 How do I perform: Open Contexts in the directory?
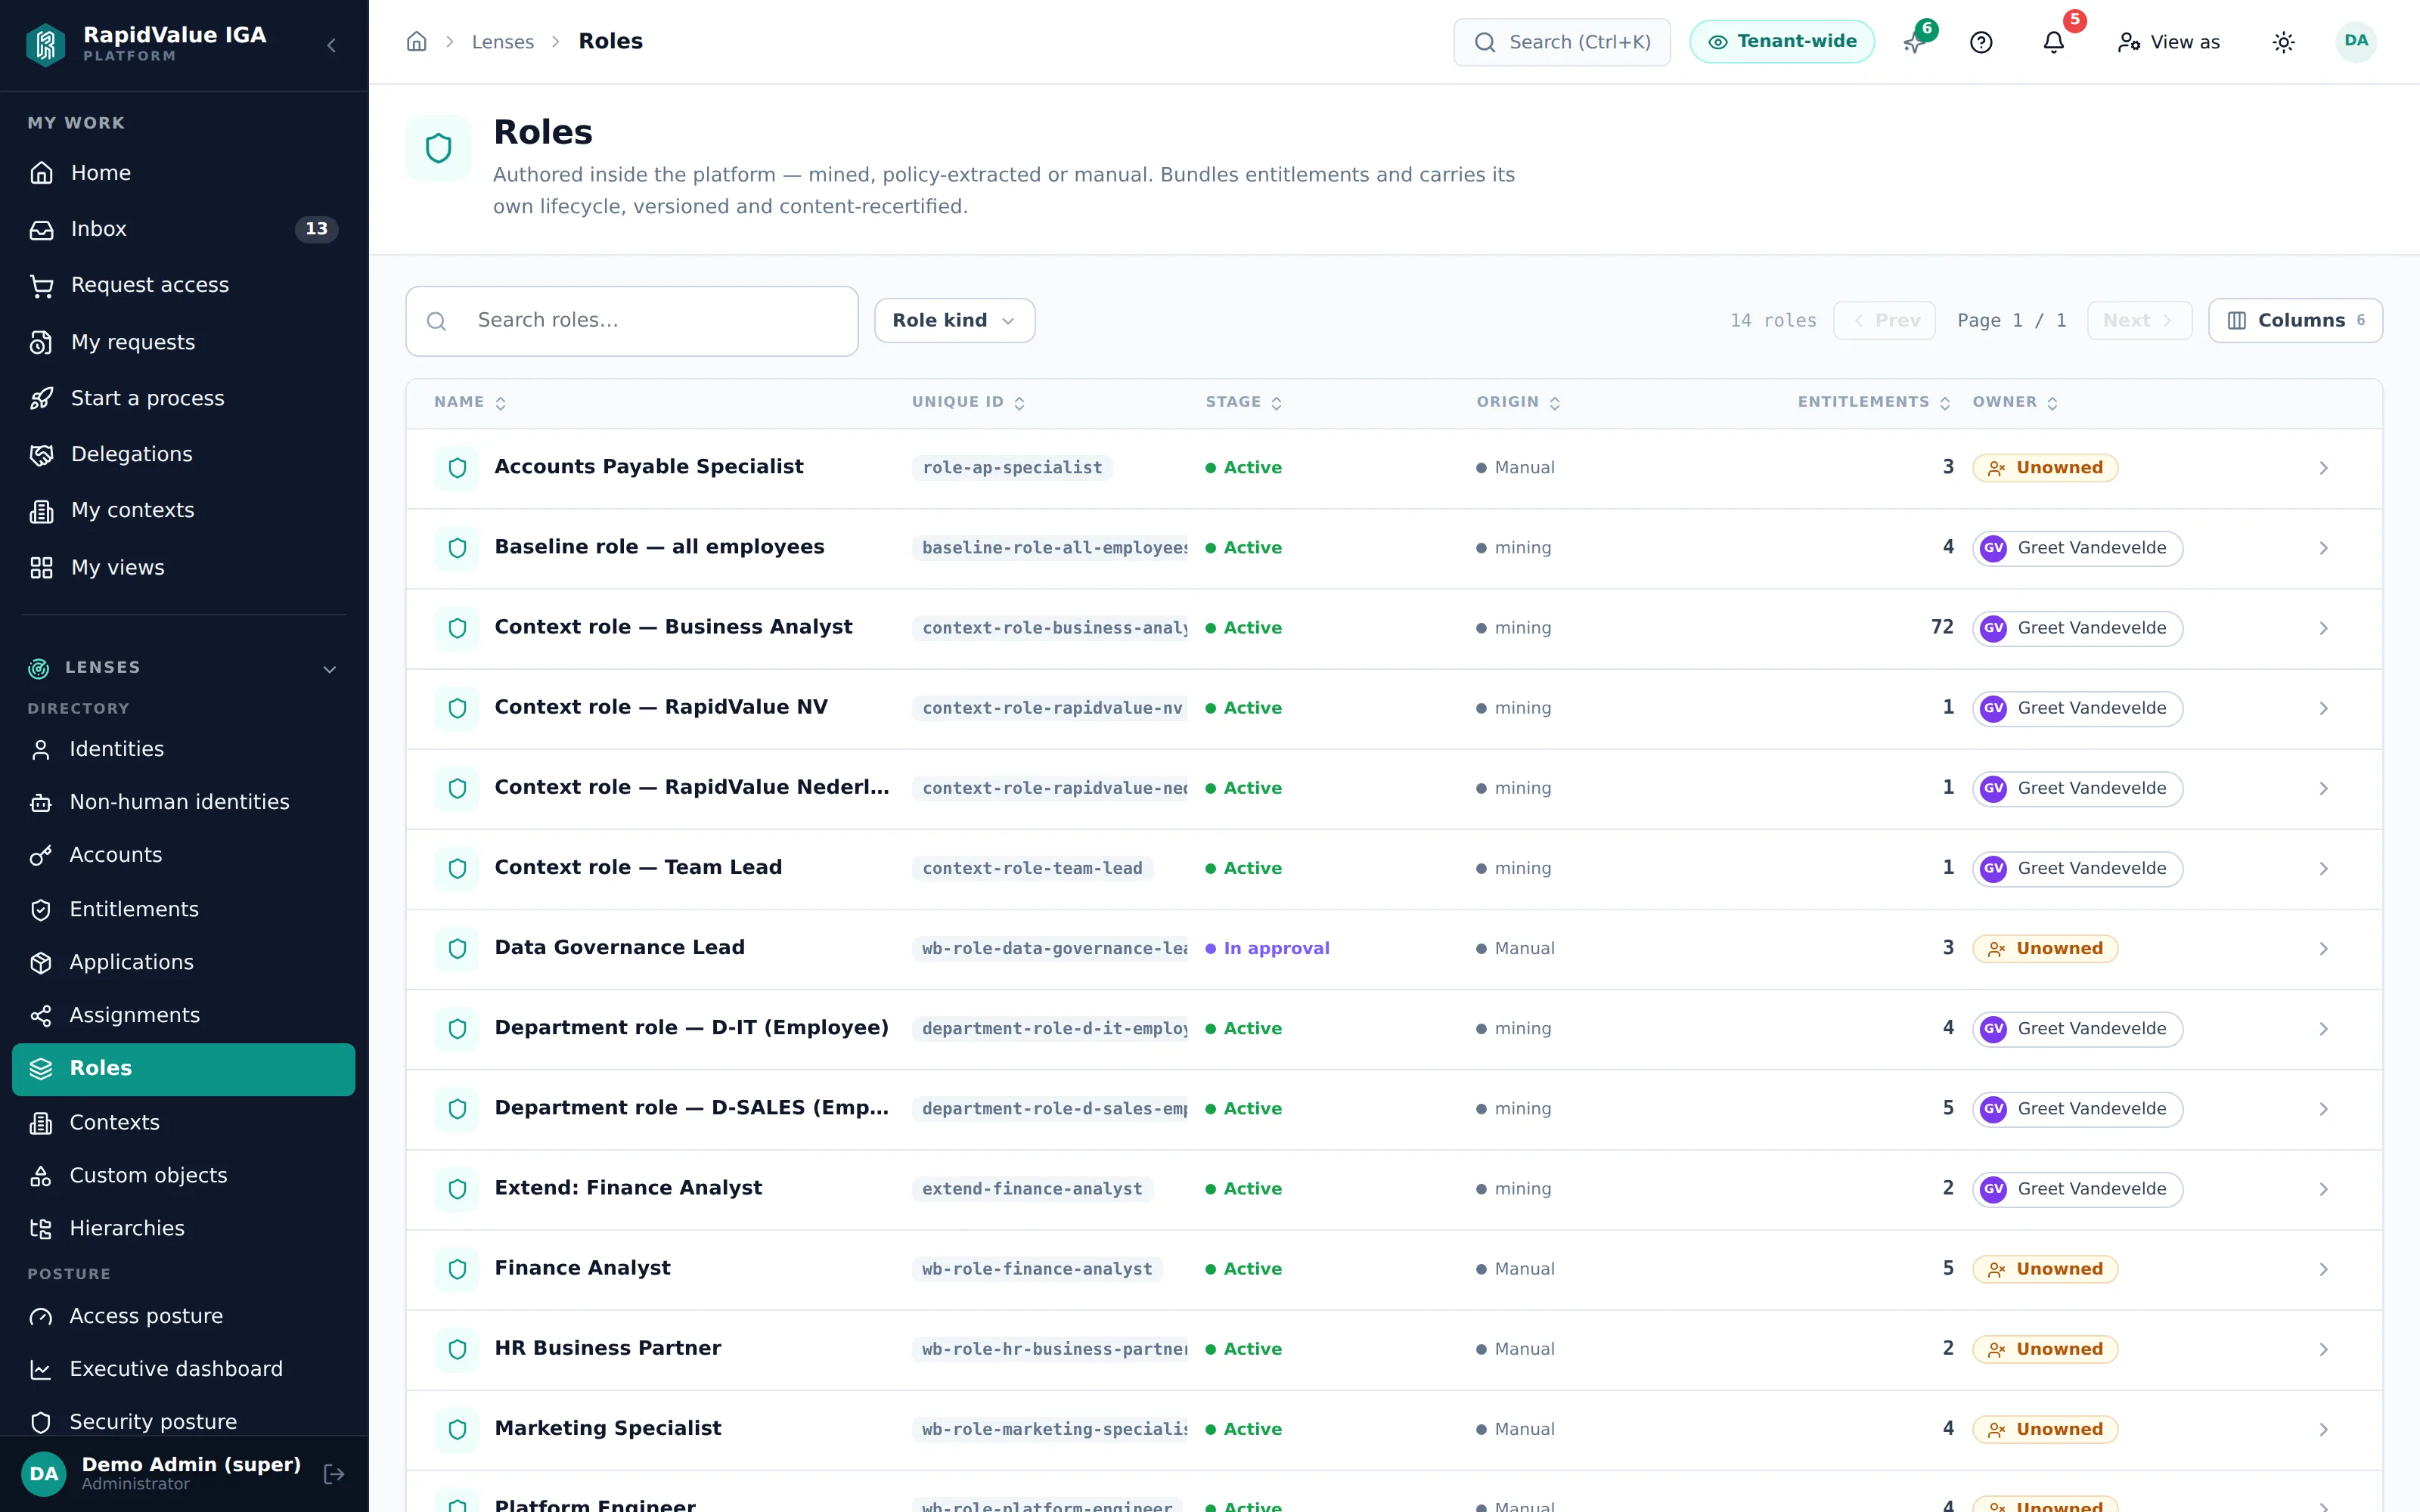click(x=184, y=1122)
